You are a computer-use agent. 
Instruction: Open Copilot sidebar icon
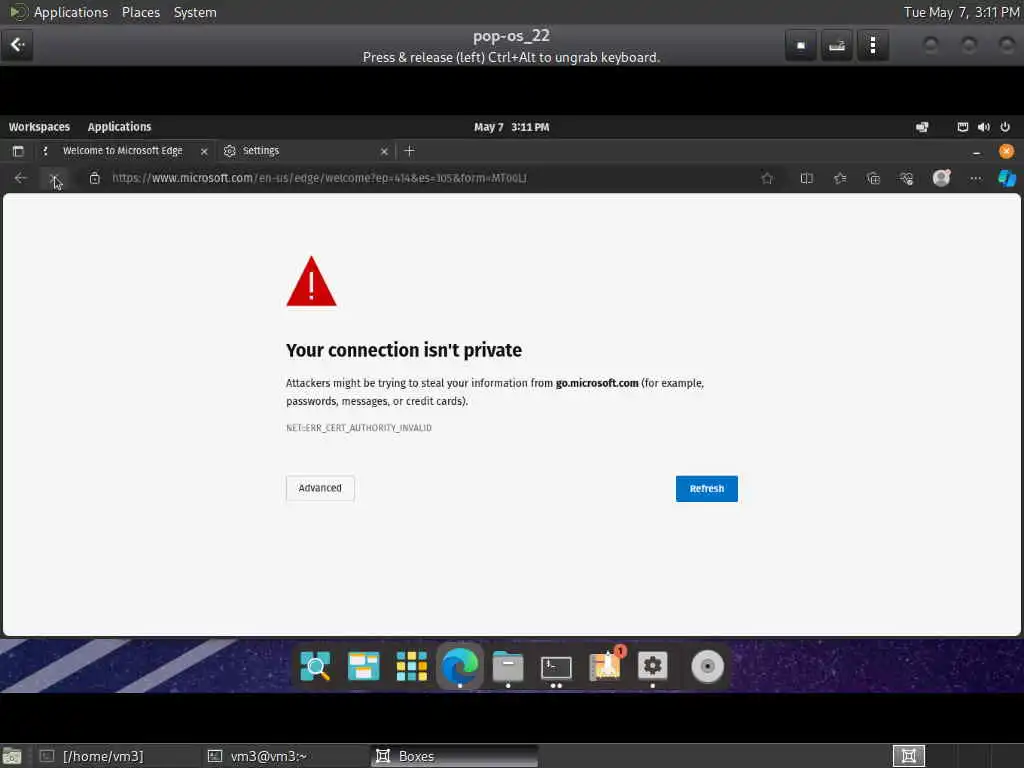point(1007,178)
